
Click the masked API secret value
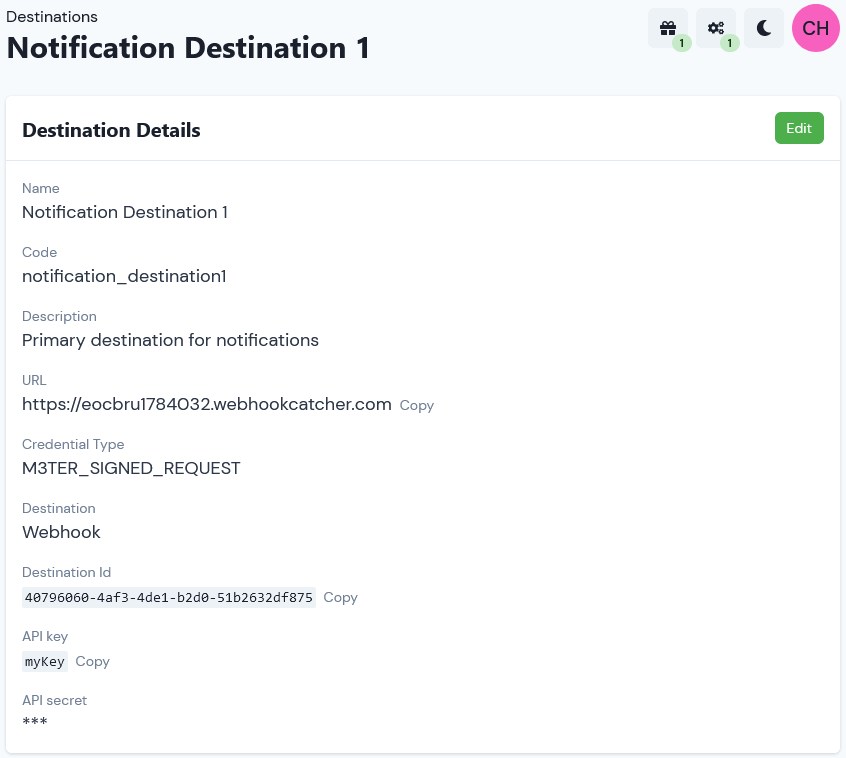tap(35, 721)
